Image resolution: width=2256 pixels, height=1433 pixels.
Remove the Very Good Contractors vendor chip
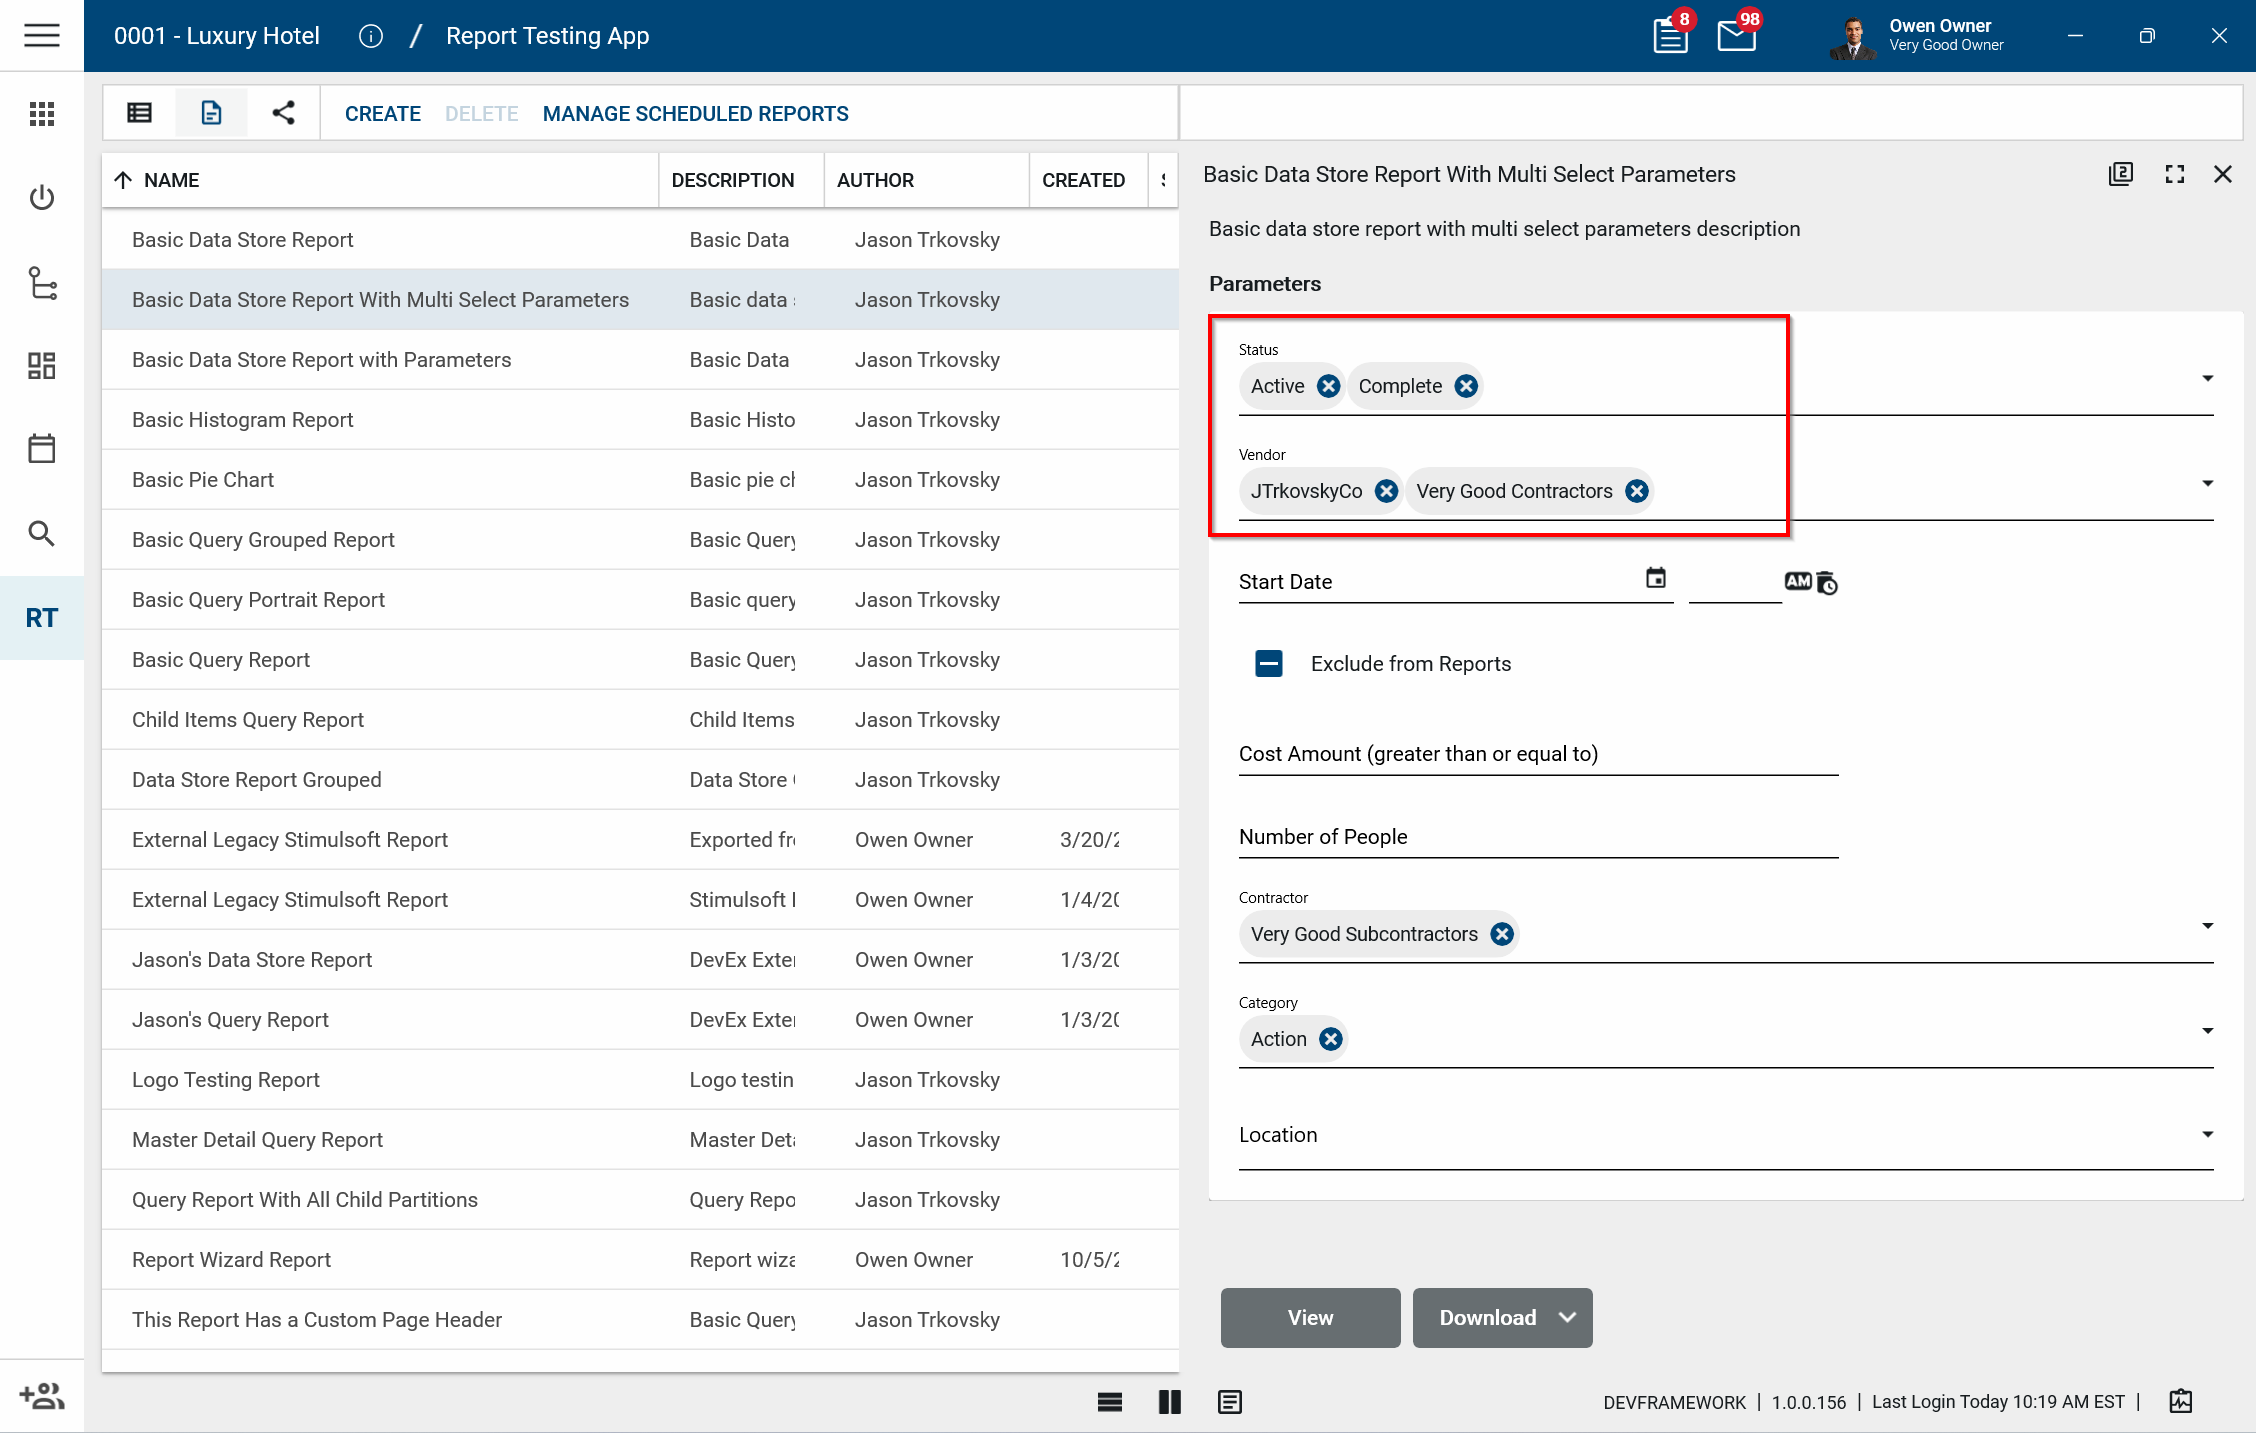click(x=1636, y=491)
